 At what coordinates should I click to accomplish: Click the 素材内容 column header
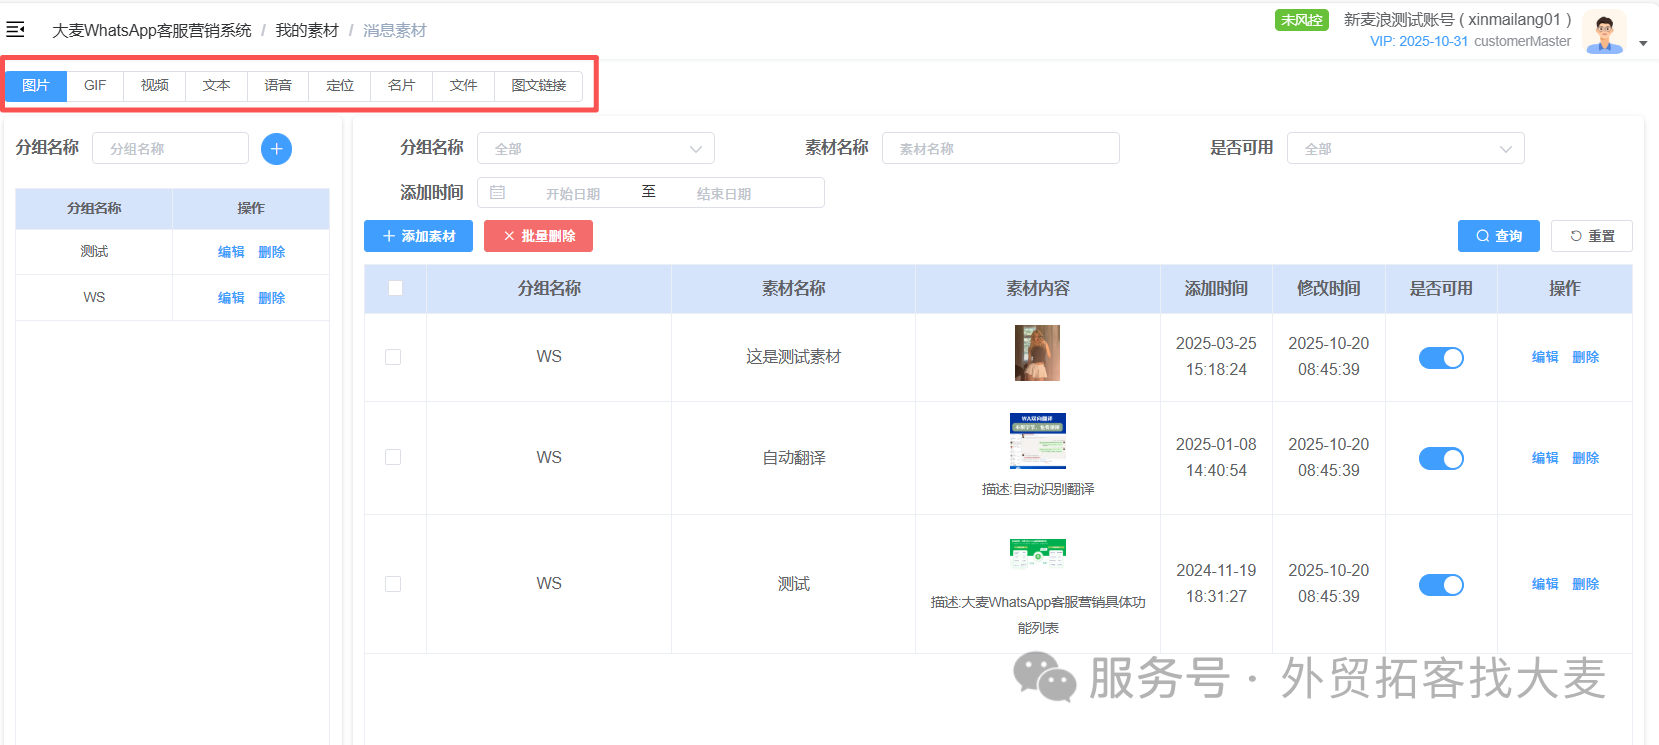pos(1038,288)
